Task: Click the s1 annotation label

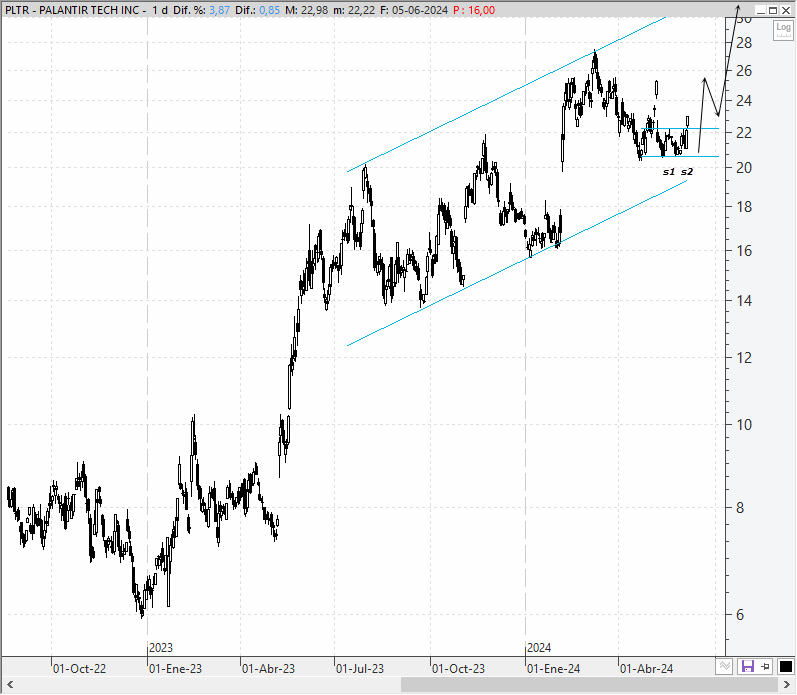Action: 668,172
